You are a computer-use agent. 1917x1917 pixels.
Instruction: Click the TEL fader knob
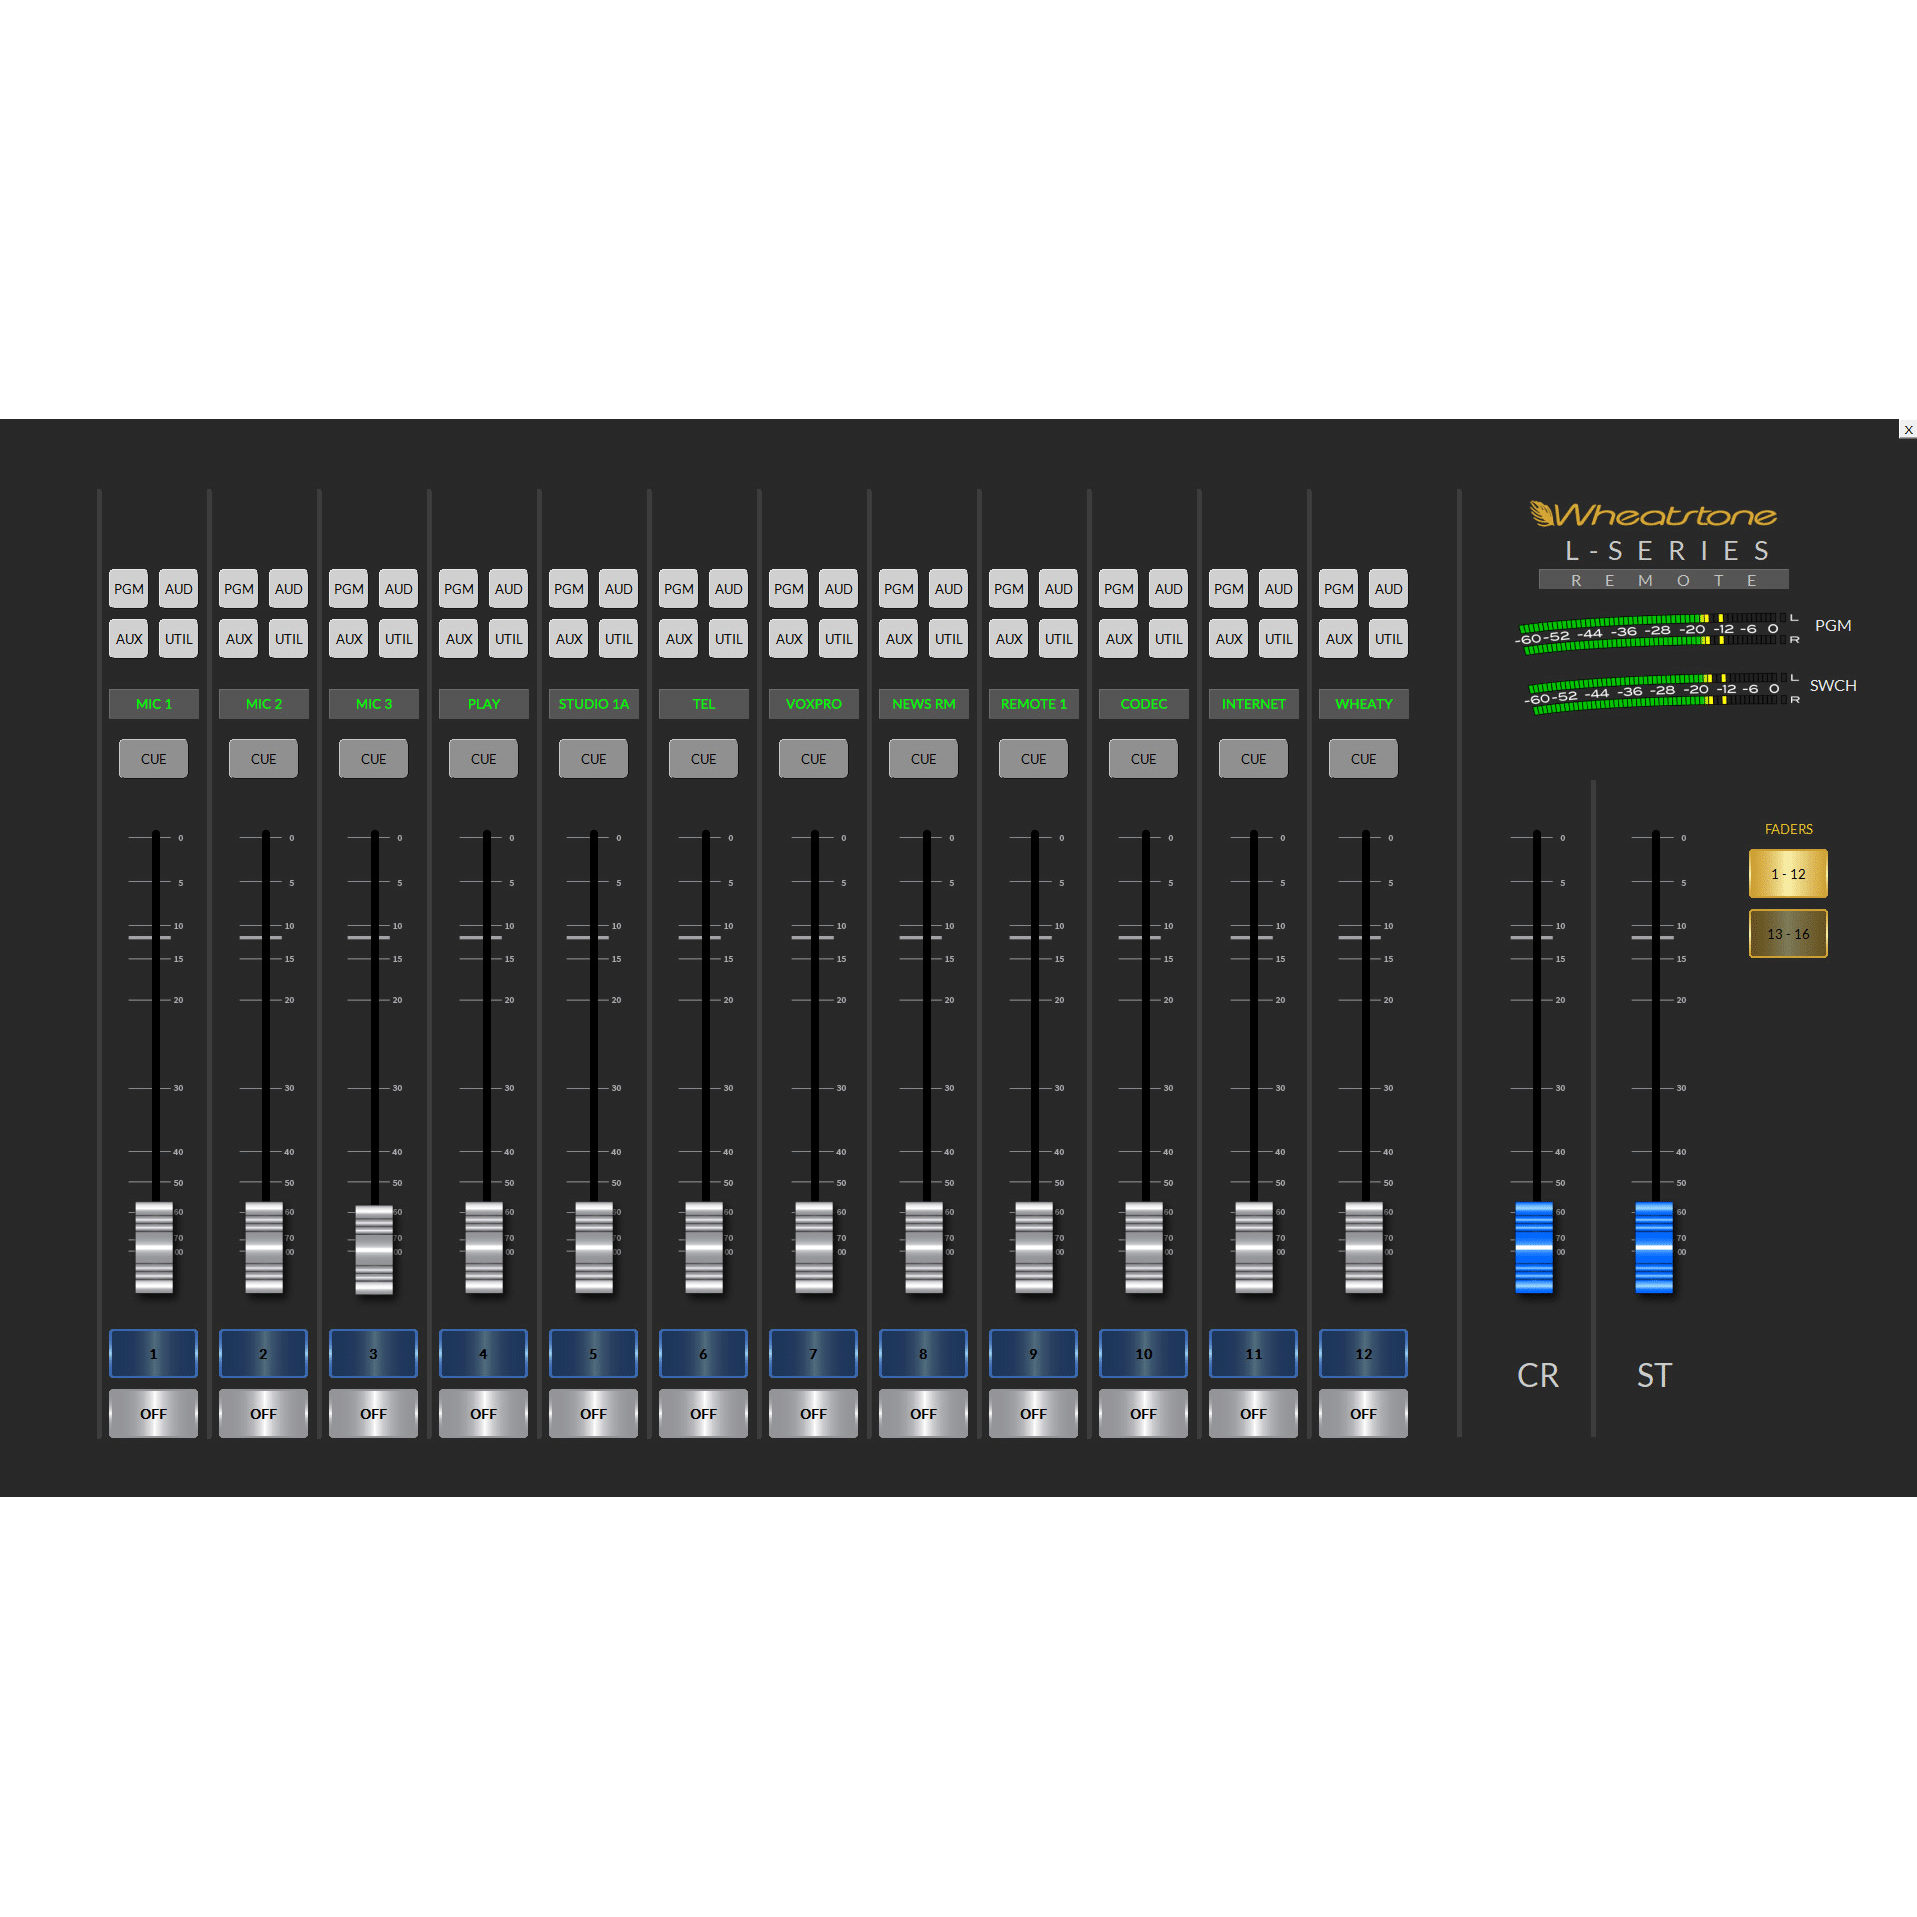coord(704,1247)
